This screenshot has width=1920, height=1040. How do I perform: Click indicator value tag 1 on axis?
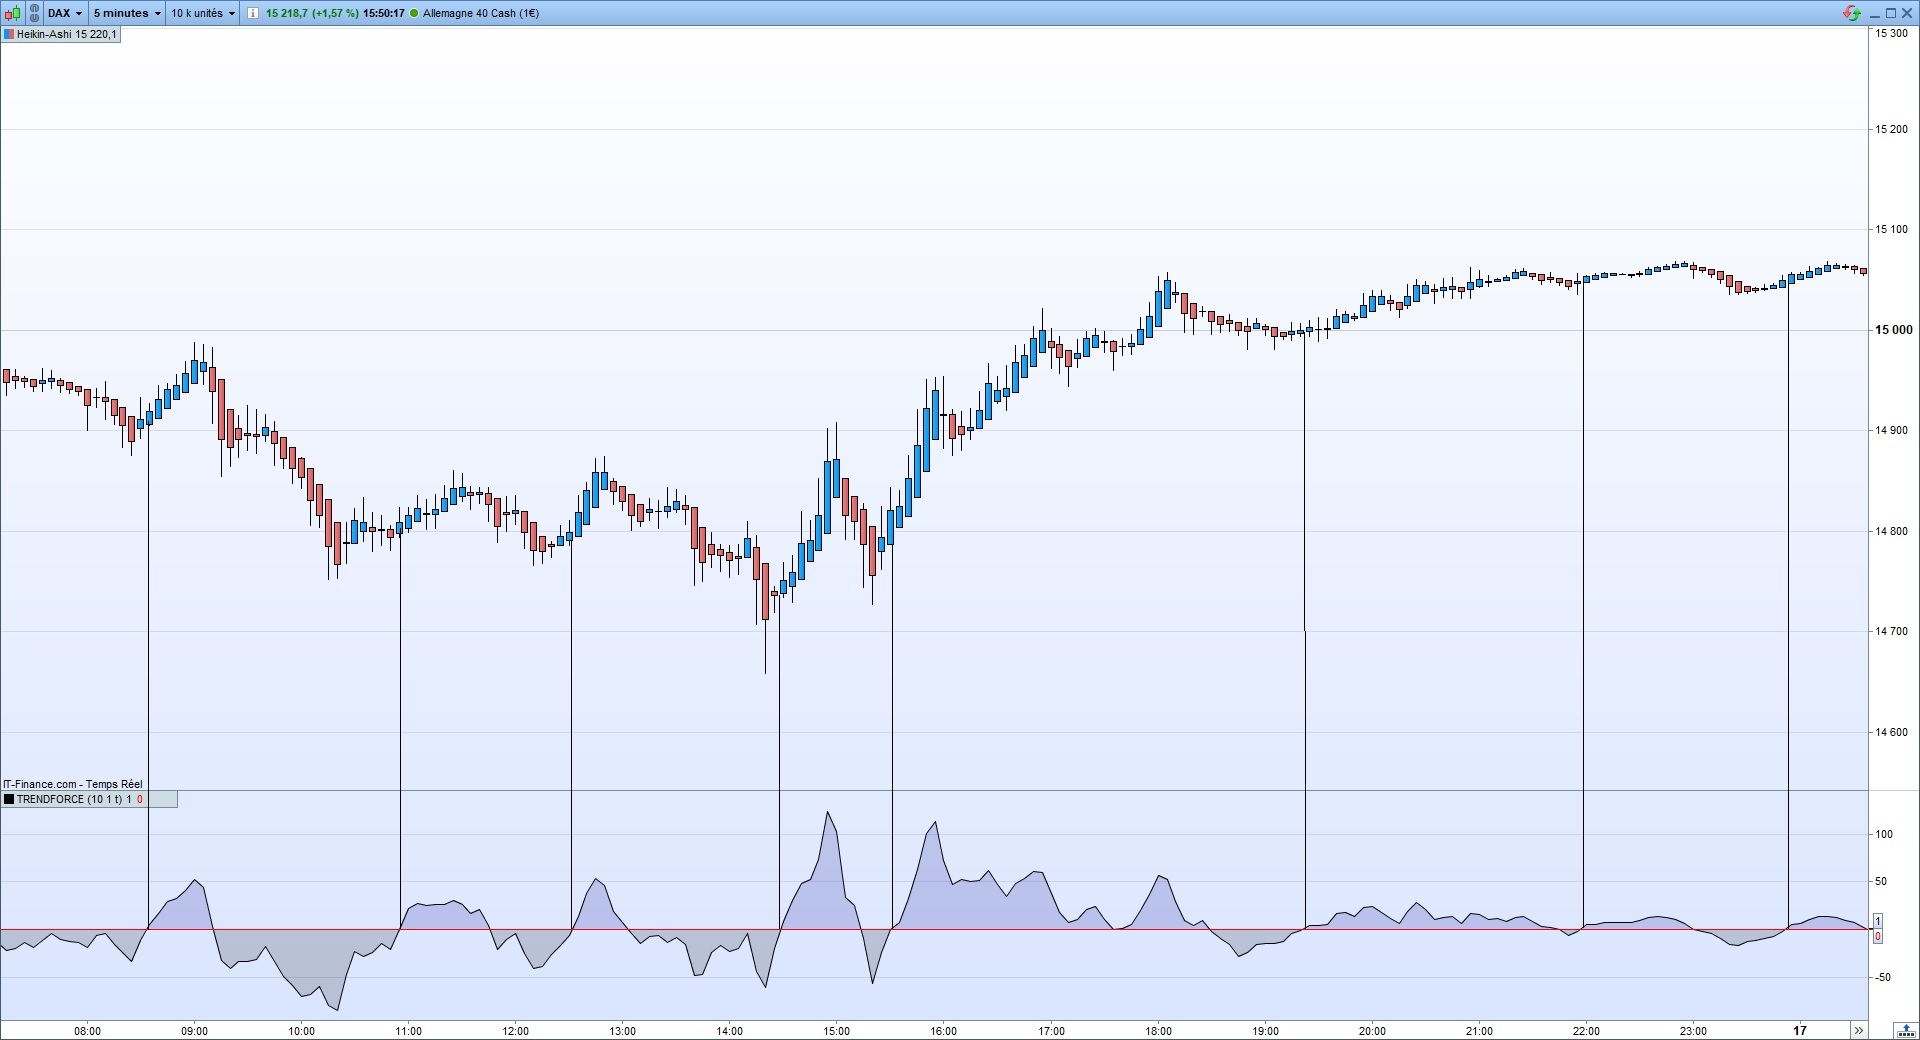[1878, 921]
